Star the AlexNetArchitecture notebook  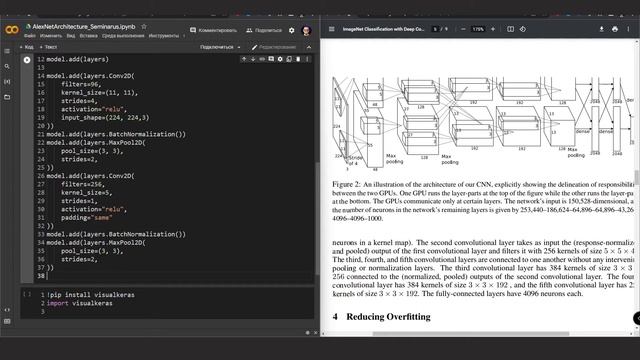[144, 27]
